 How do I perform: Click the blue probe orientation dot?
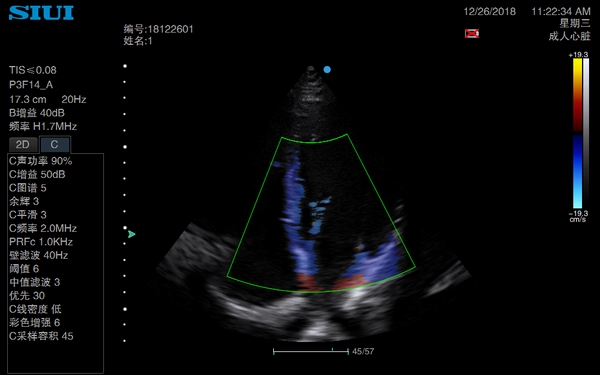pyautogui.click(x=327, y=70)
